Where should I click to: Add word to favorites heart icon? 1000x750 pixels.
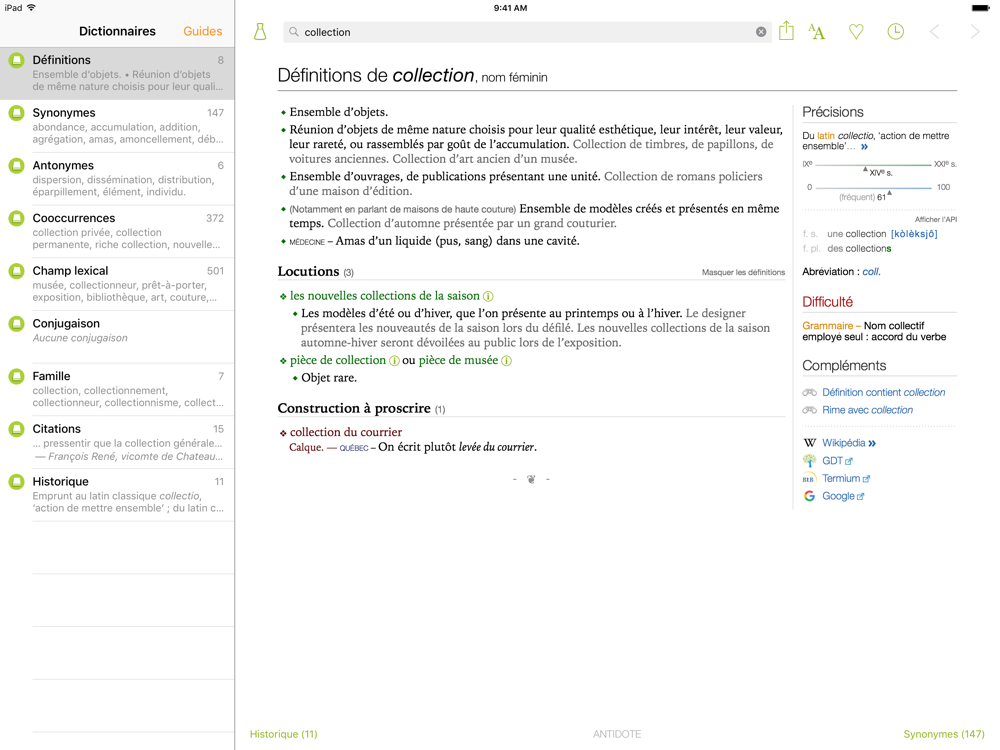856,31
